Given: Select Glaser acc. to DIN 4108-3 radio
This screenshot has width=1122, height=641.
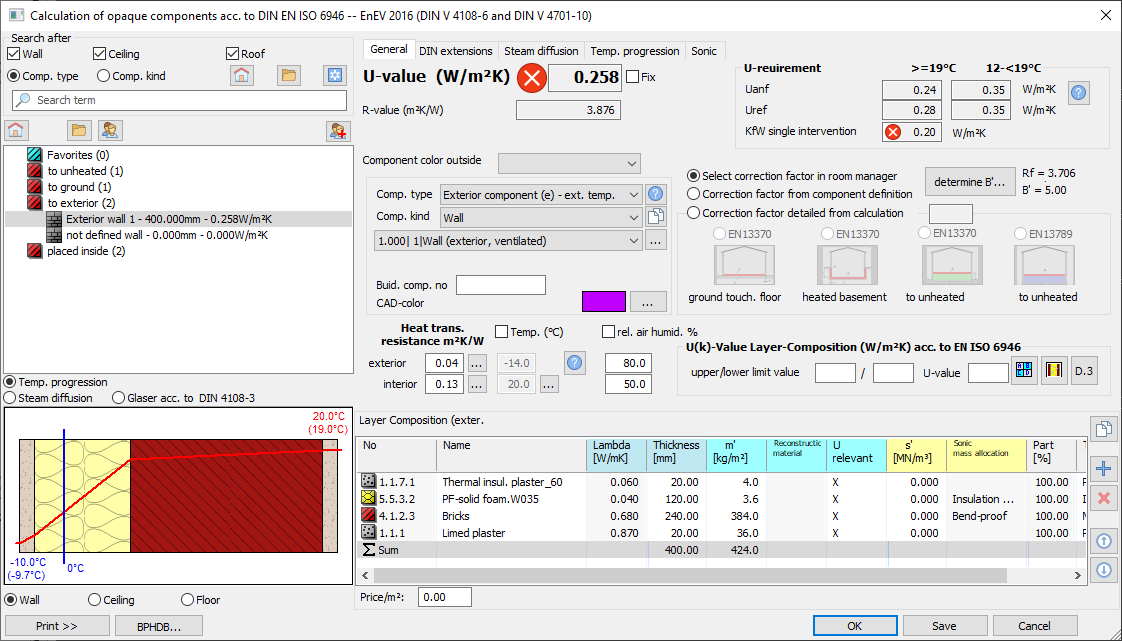Looking at the screenshot, I should pos(119,398).
